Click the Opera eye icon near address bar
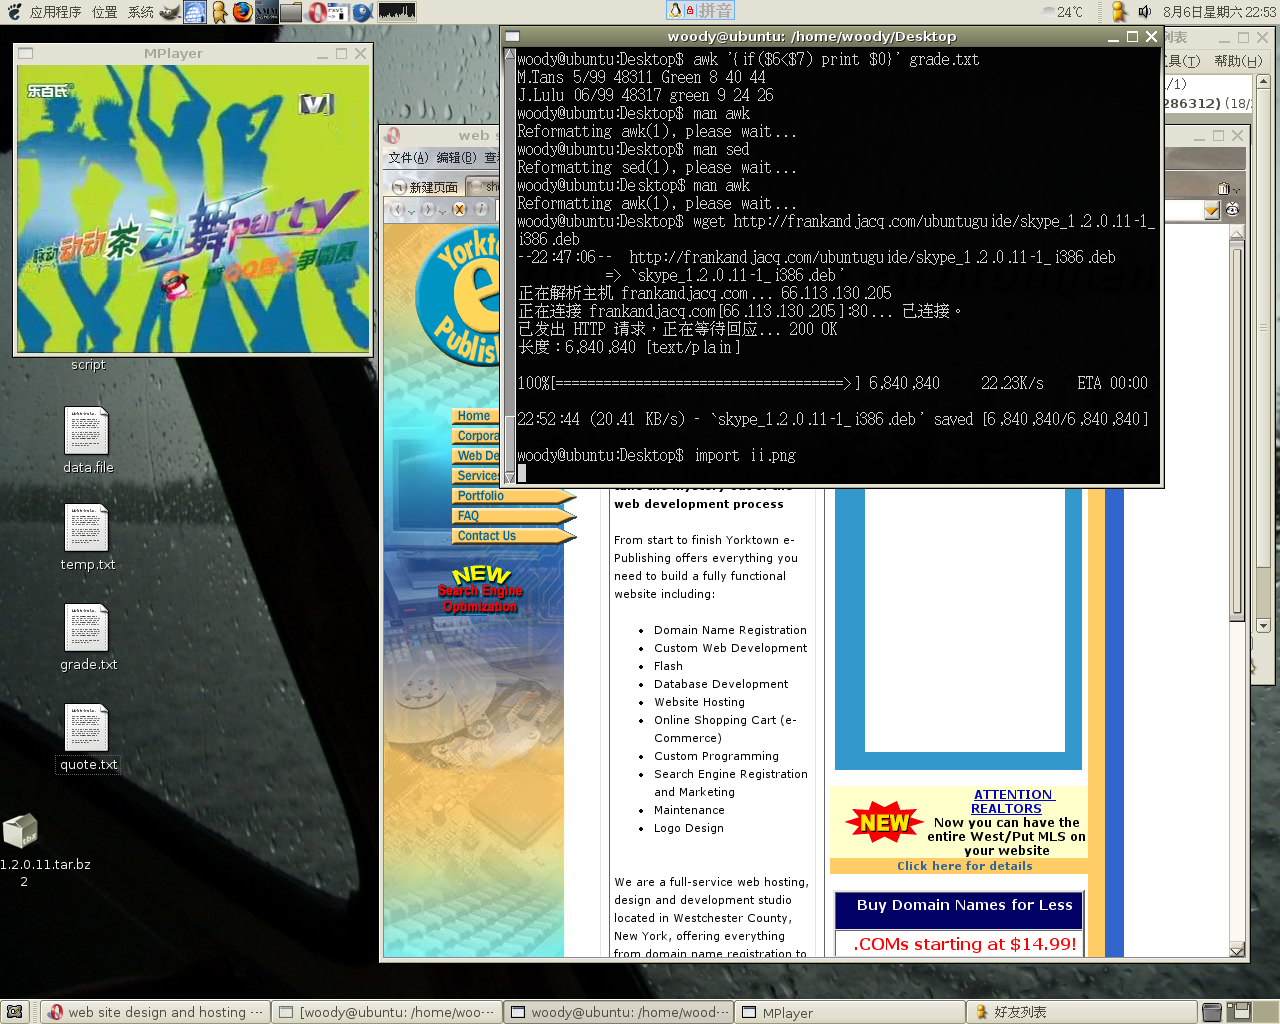The height and width of the screenshot is (1024, 1280). pos(1232,209)
